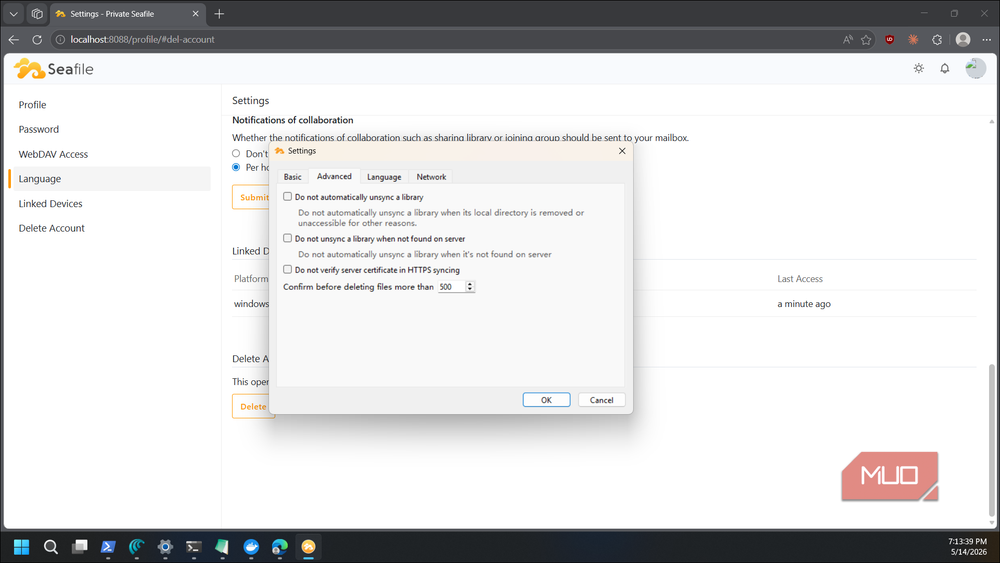Open PowerShell from the taskbar
The height and width of the screenshot is (563, 1000).
coord(108,546)
